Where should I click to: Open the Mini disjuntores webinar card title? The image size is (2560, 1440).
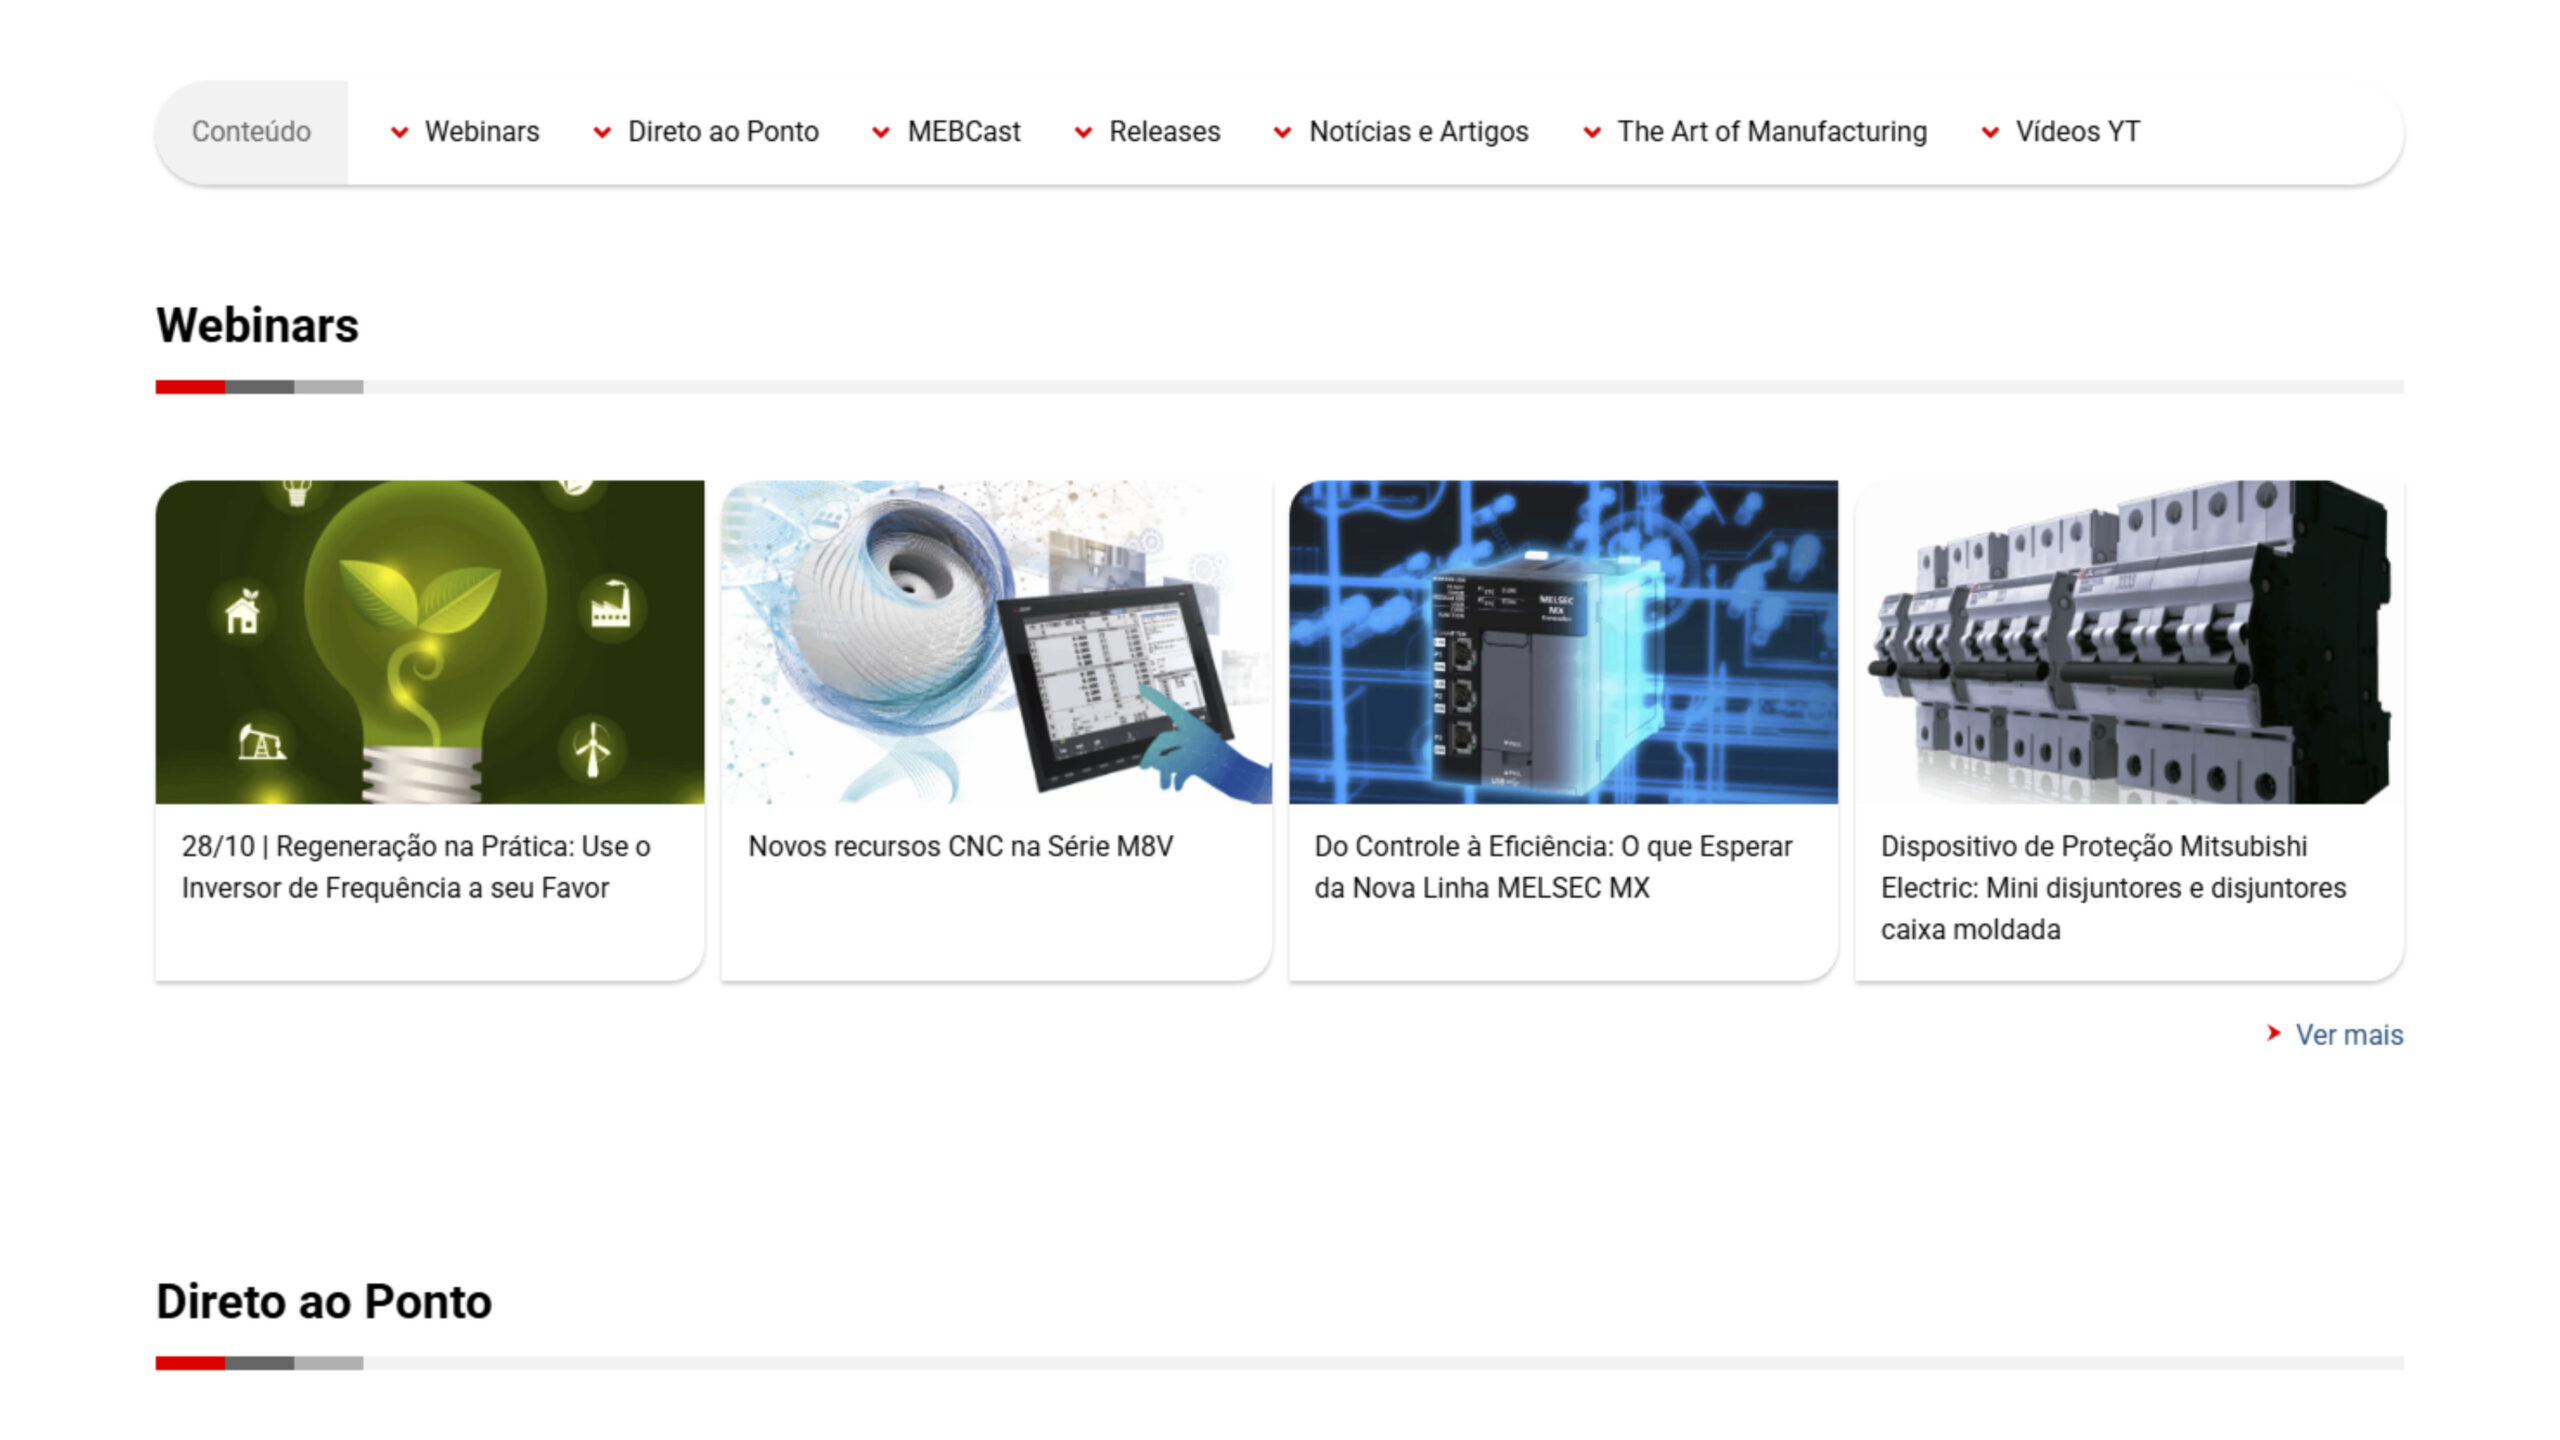[2112, 888]
